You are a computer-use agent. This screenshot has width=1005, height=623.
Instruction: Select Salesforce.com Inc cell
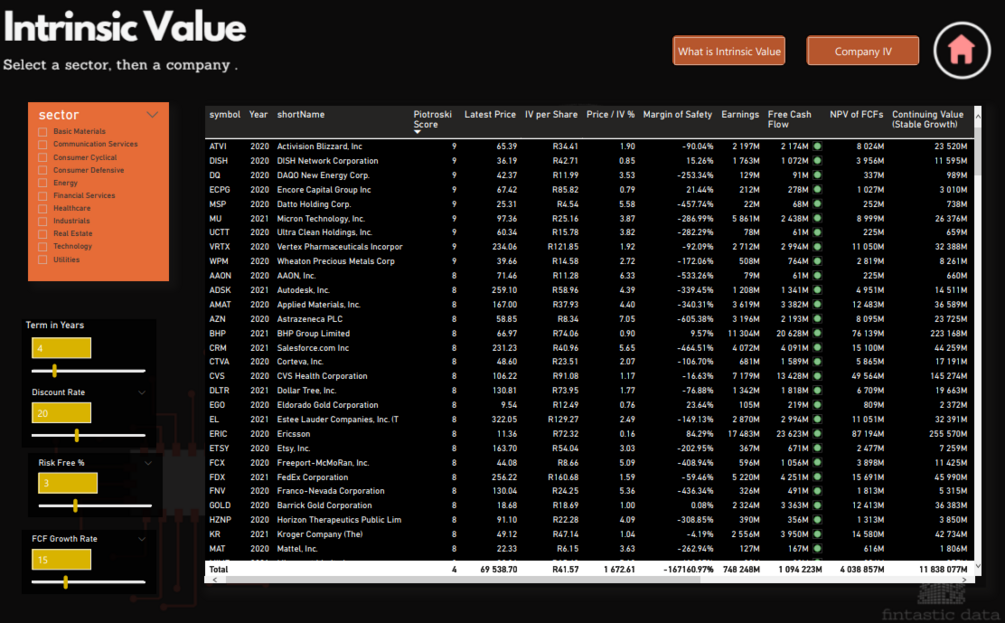313,348
